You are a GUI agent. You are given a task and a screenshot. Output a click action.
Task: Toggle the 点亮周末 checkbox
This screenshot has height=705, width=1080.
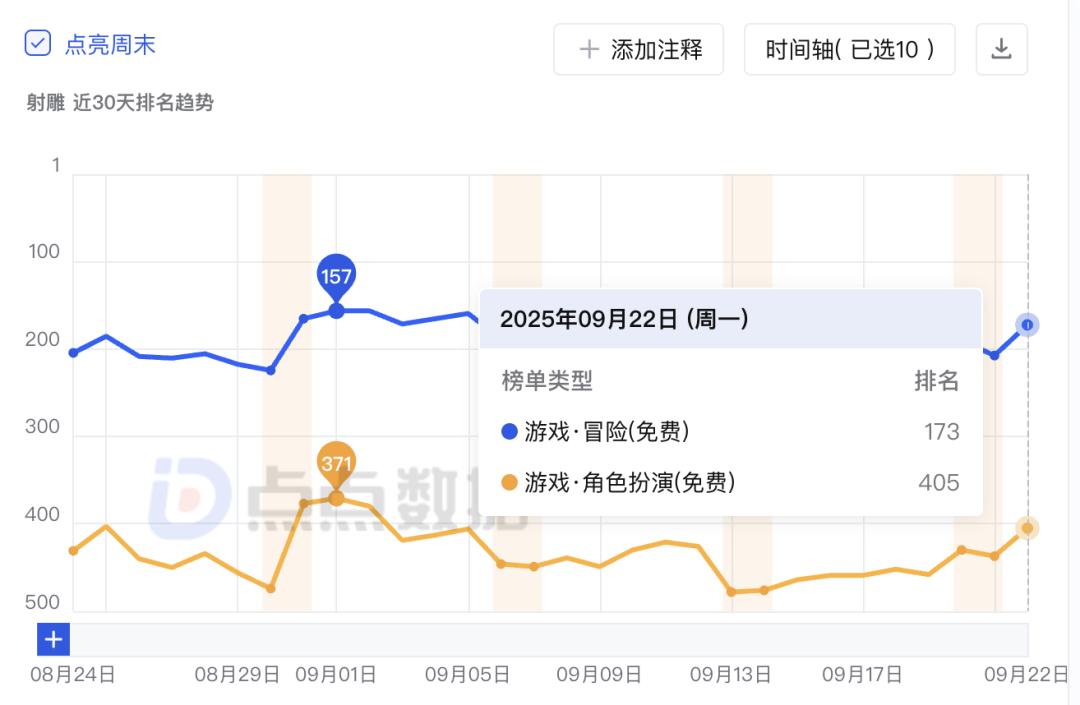[x=37, y=44]
